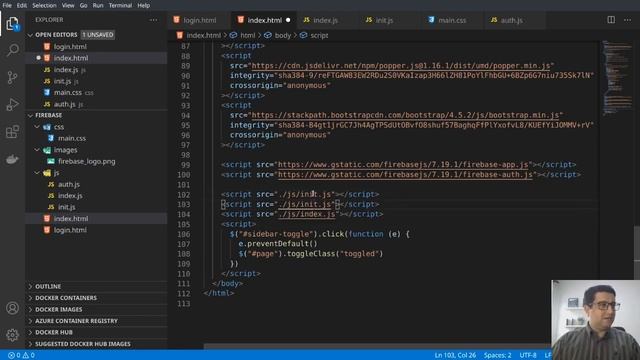Screen dimensions: 640x360
Task: Expand the Docker Hub section
Action: click(96, 332)
